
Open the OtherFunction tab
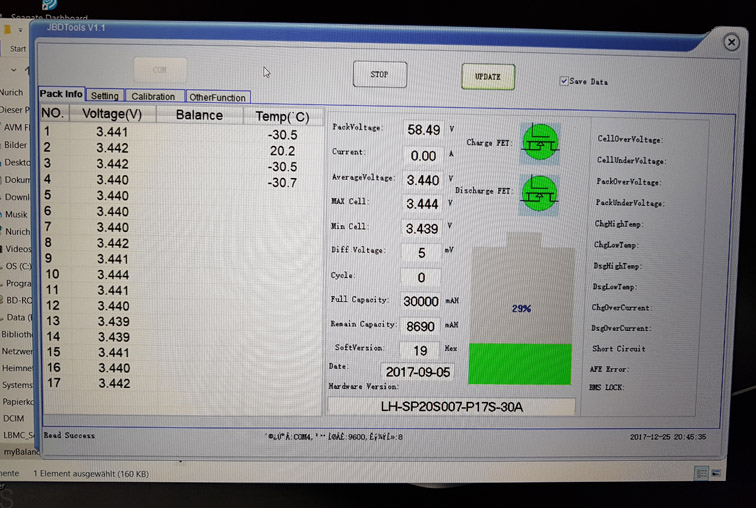(217, 97)
